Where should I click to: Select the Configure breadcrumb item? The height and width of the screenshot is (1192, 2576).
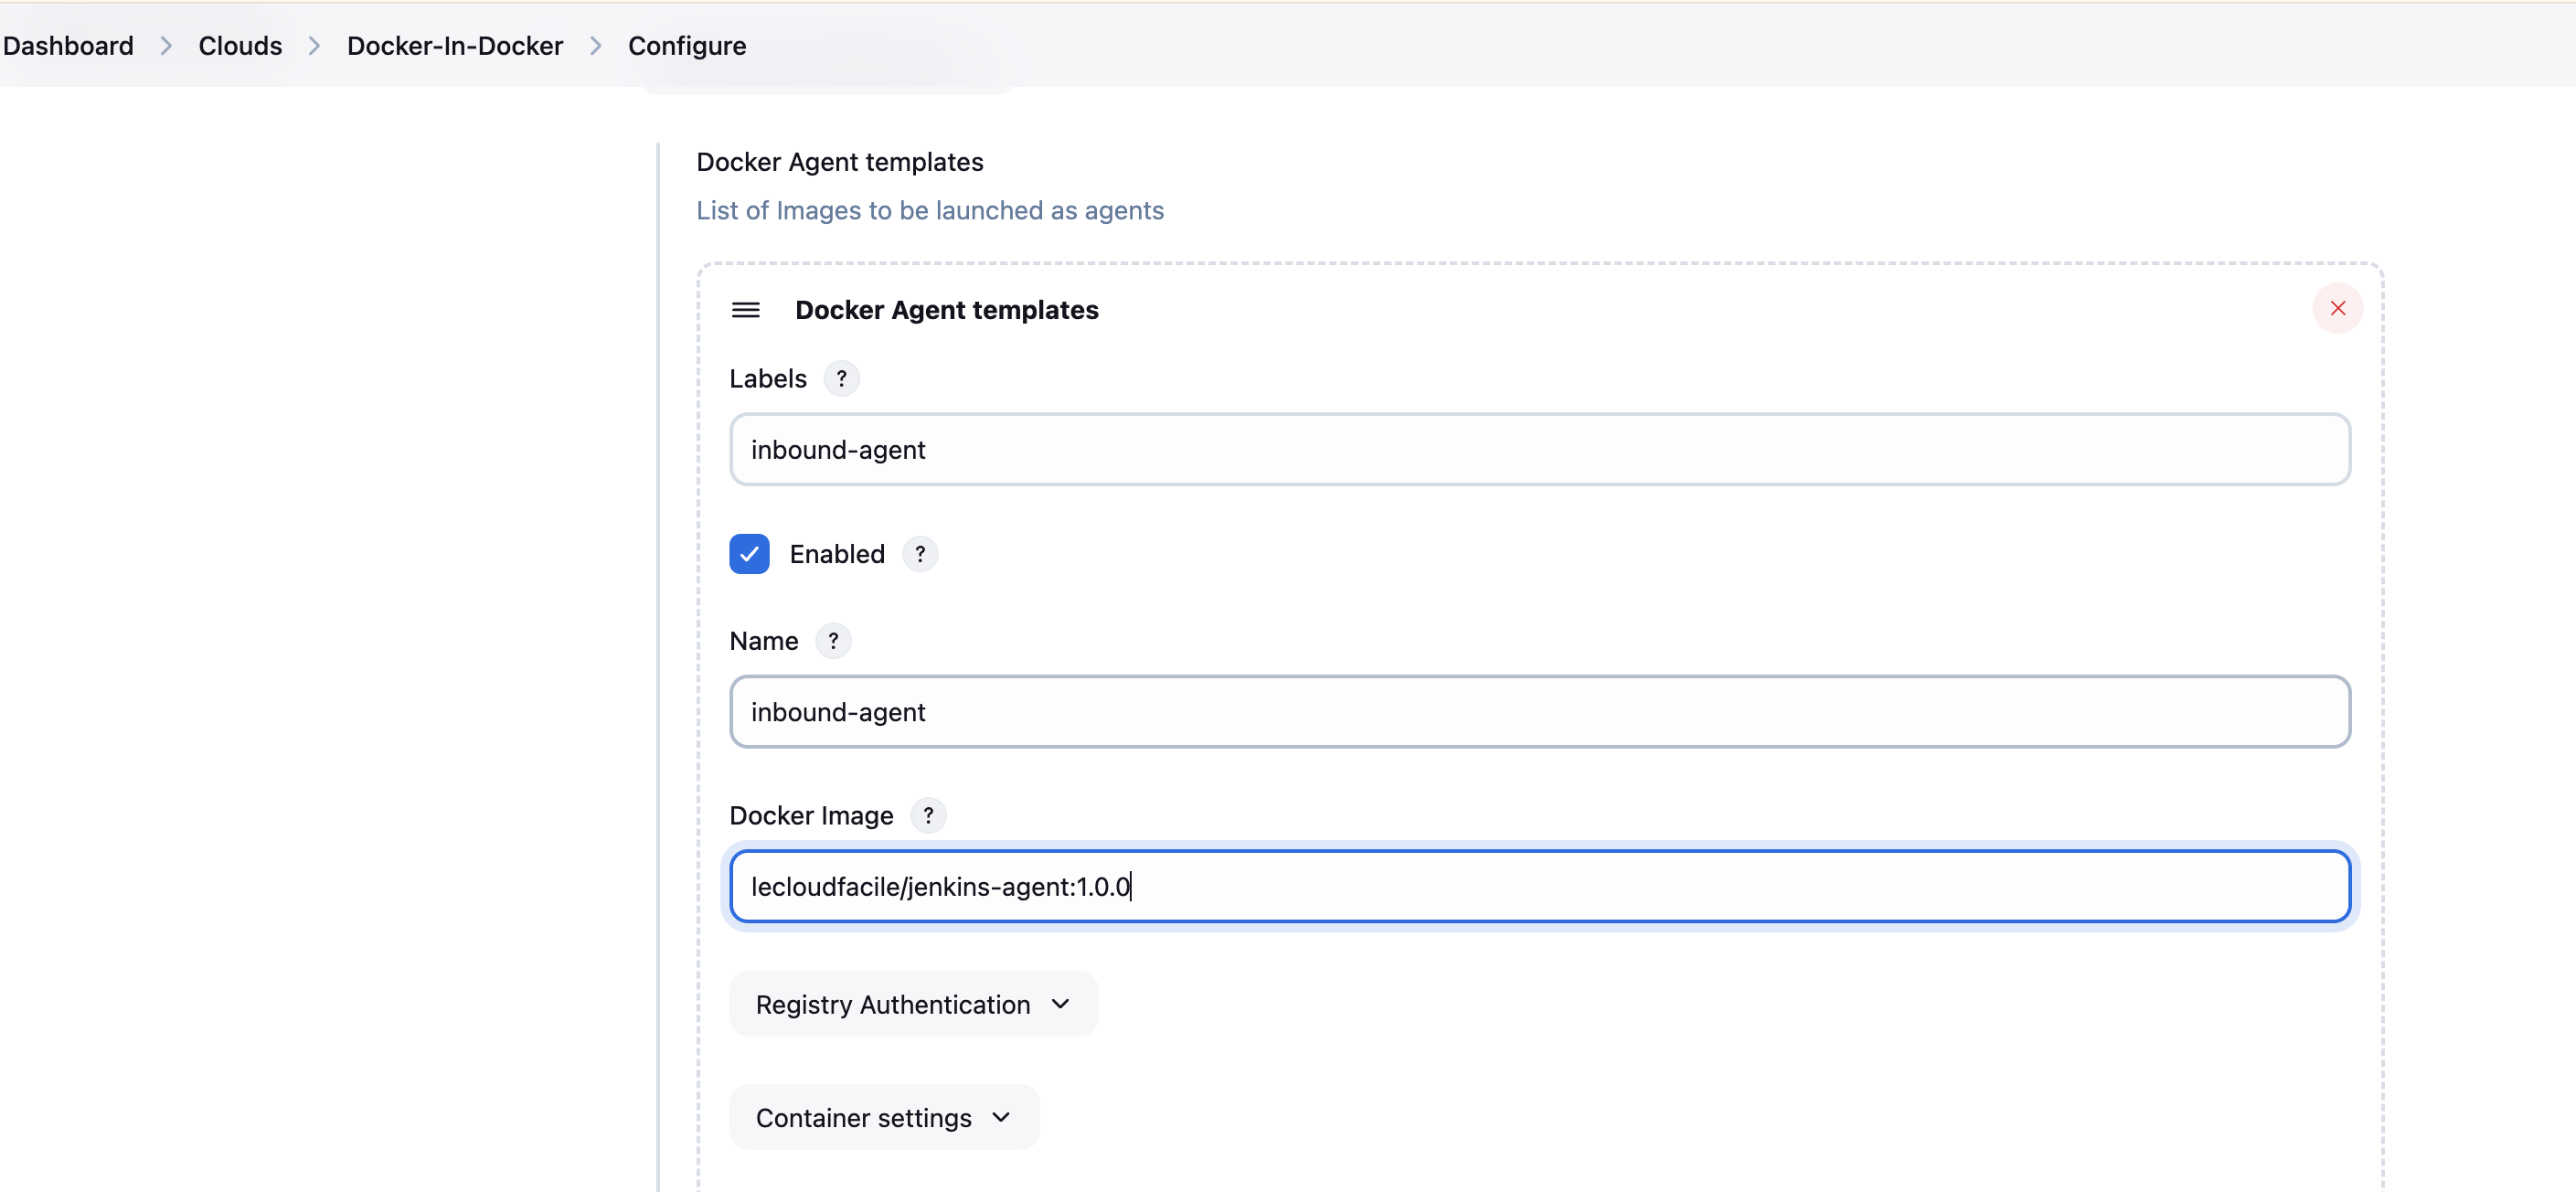pyautogui.click(x=686, y=46)
